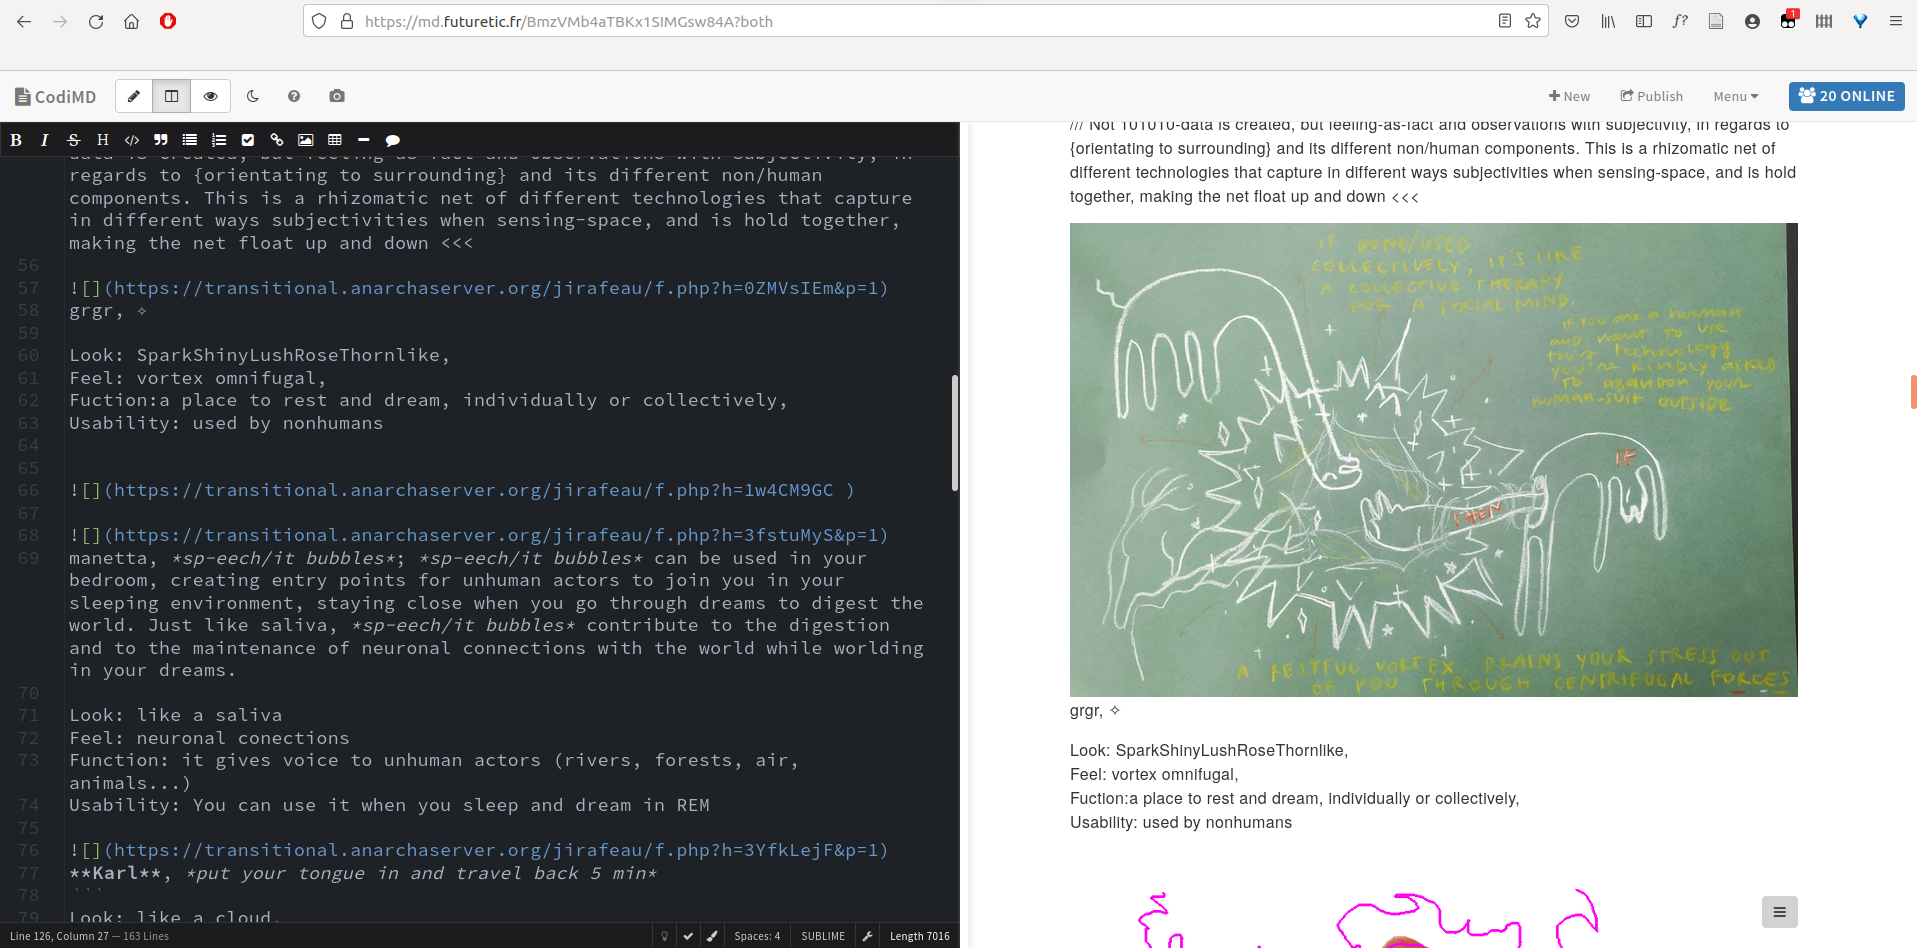Toggle reader view in address bar

click(1505, 21)
